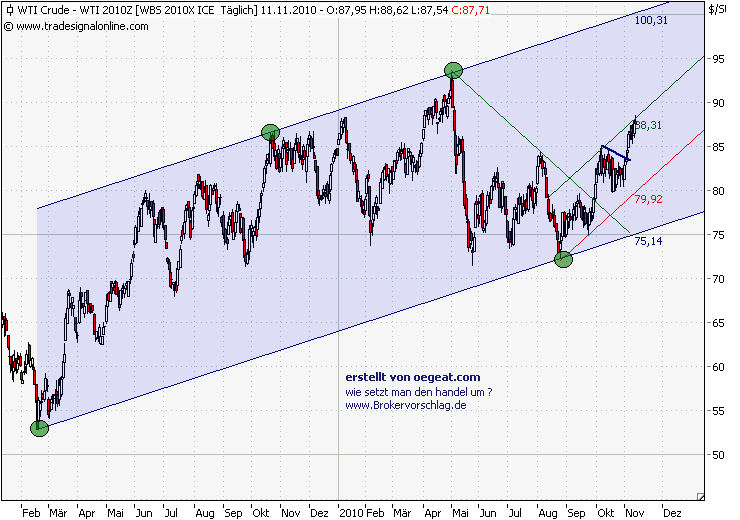
Task: Click the 100,31 upper channel value label
Action: [x=651, y=20]
